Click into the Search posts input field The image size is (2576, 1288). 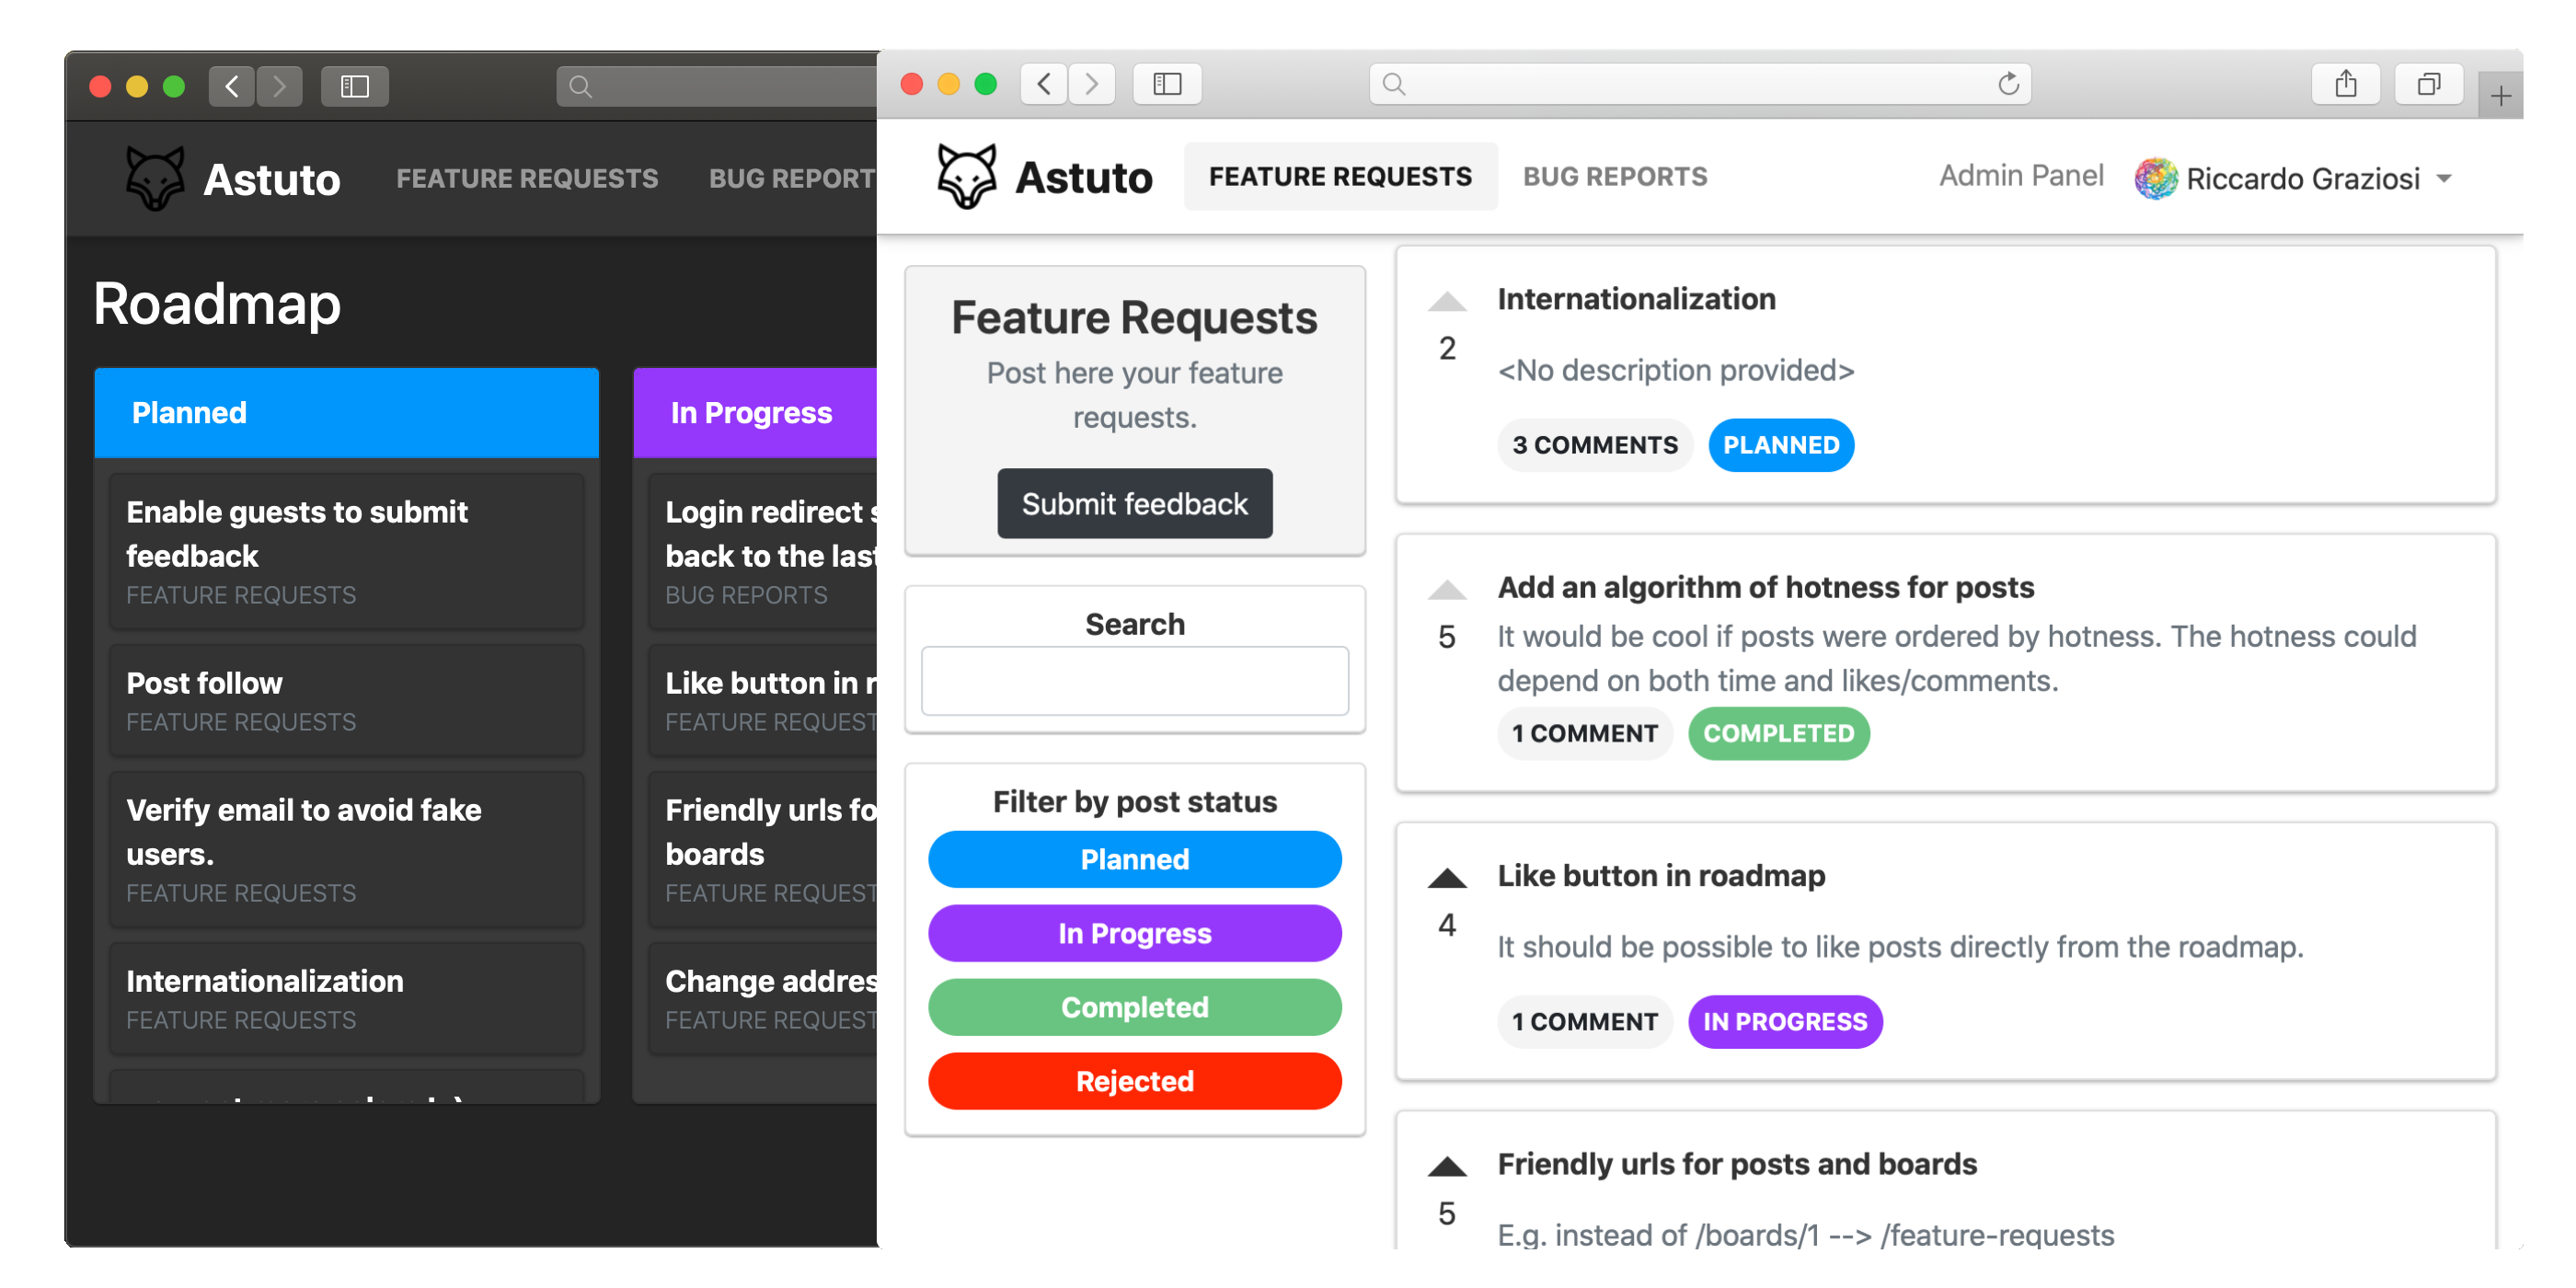tap(1134, 681)
